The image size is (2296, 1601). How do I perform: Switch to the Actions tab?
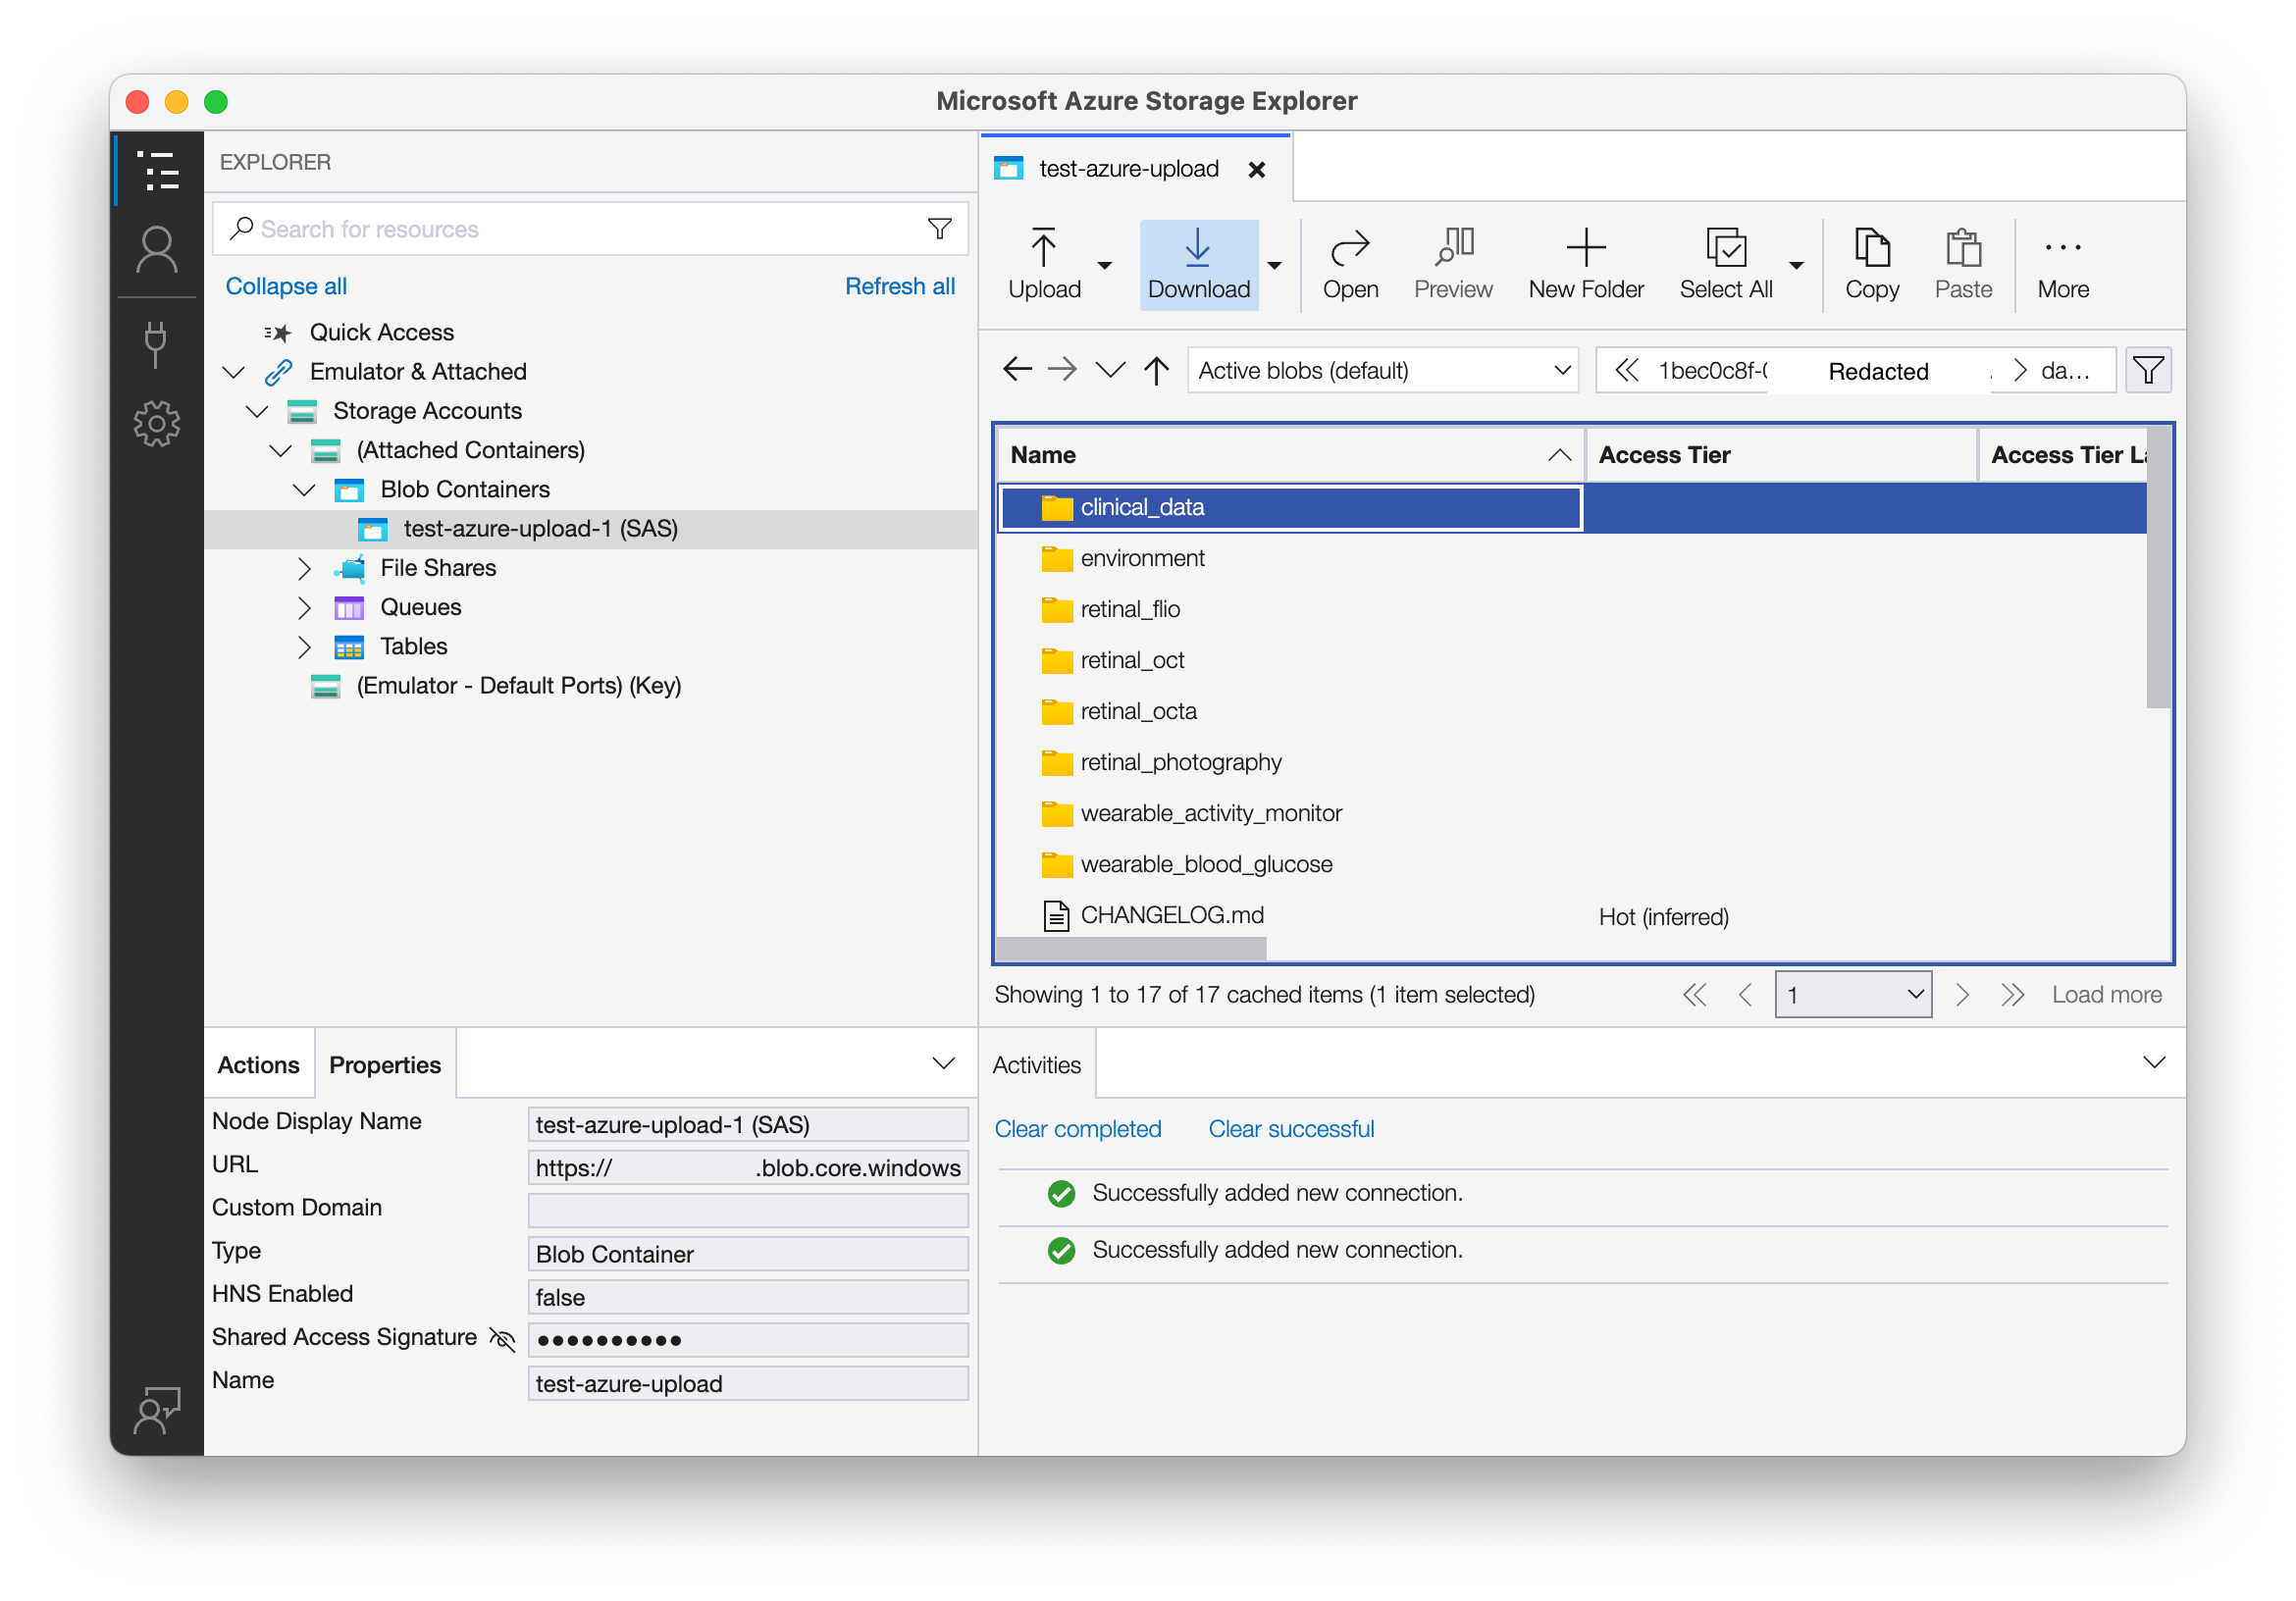pyautogui.click(x=258, y=1065)
